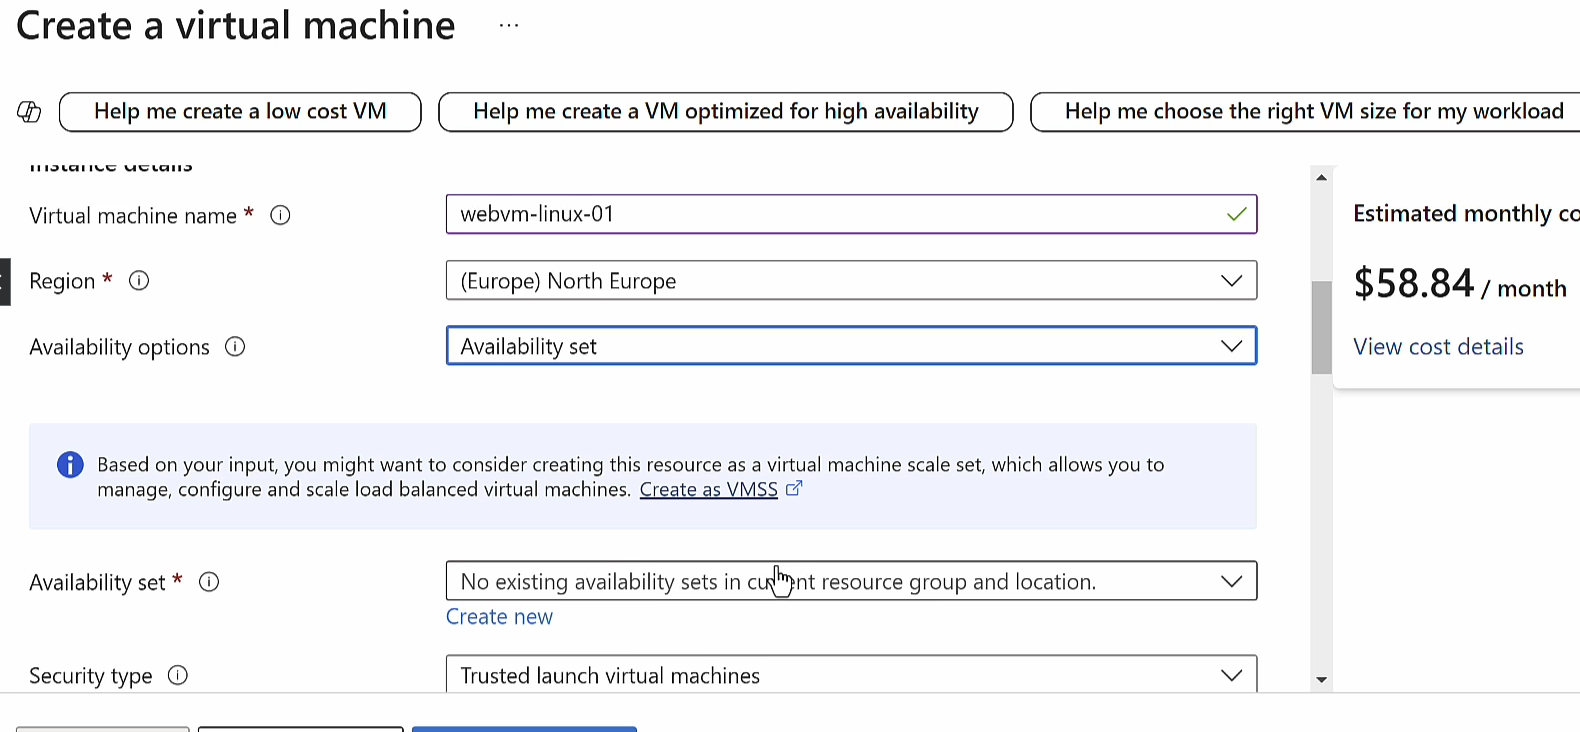Click info icon next to Security type

[178, 676]
